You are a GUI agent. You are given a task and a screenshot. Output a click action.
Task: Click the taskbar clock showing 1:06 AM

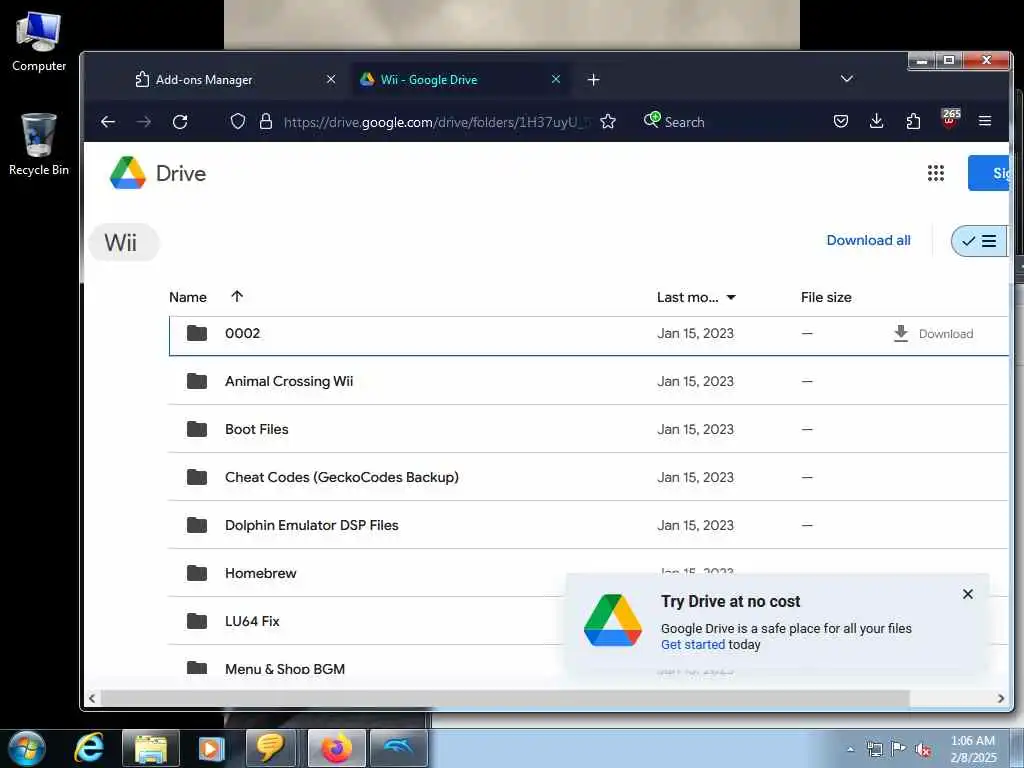(973, 749)
